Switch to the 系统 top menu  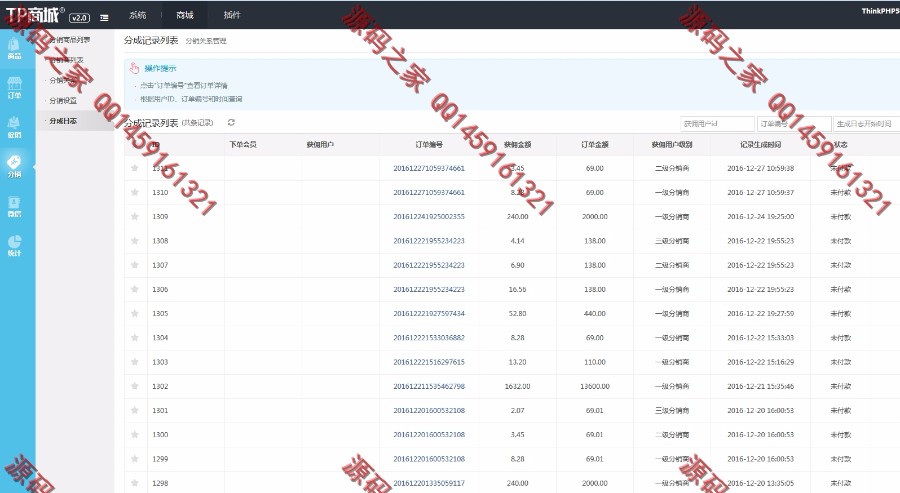click(138, 15)
